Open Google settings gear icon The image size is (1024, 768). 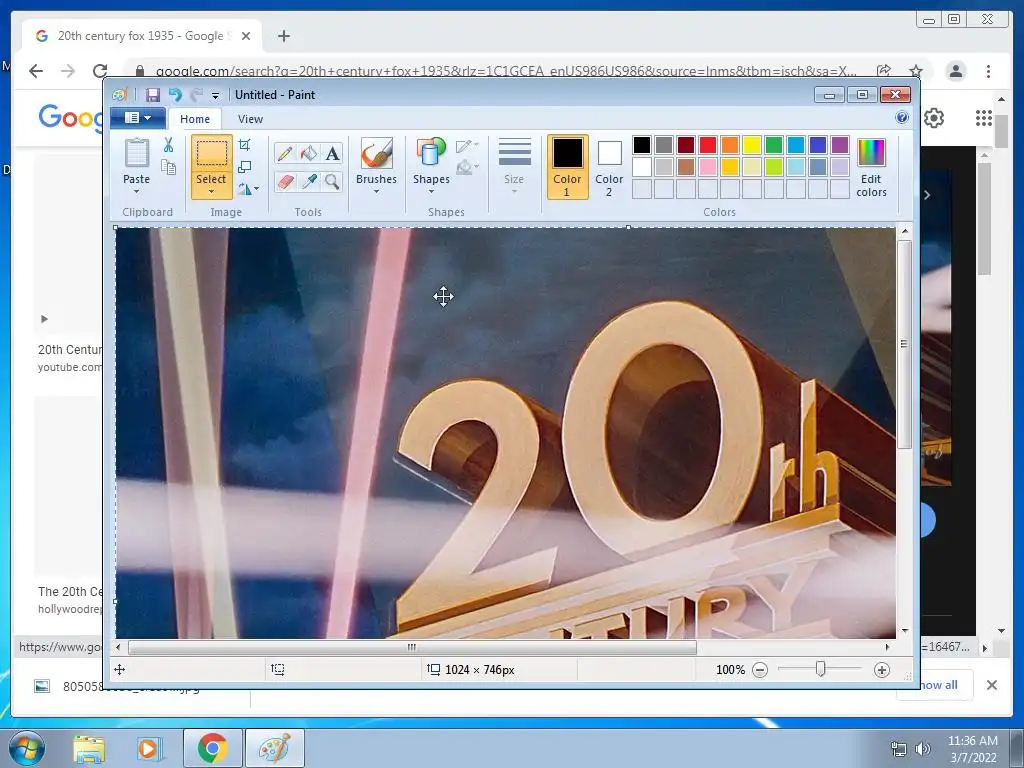click(935, 118)
